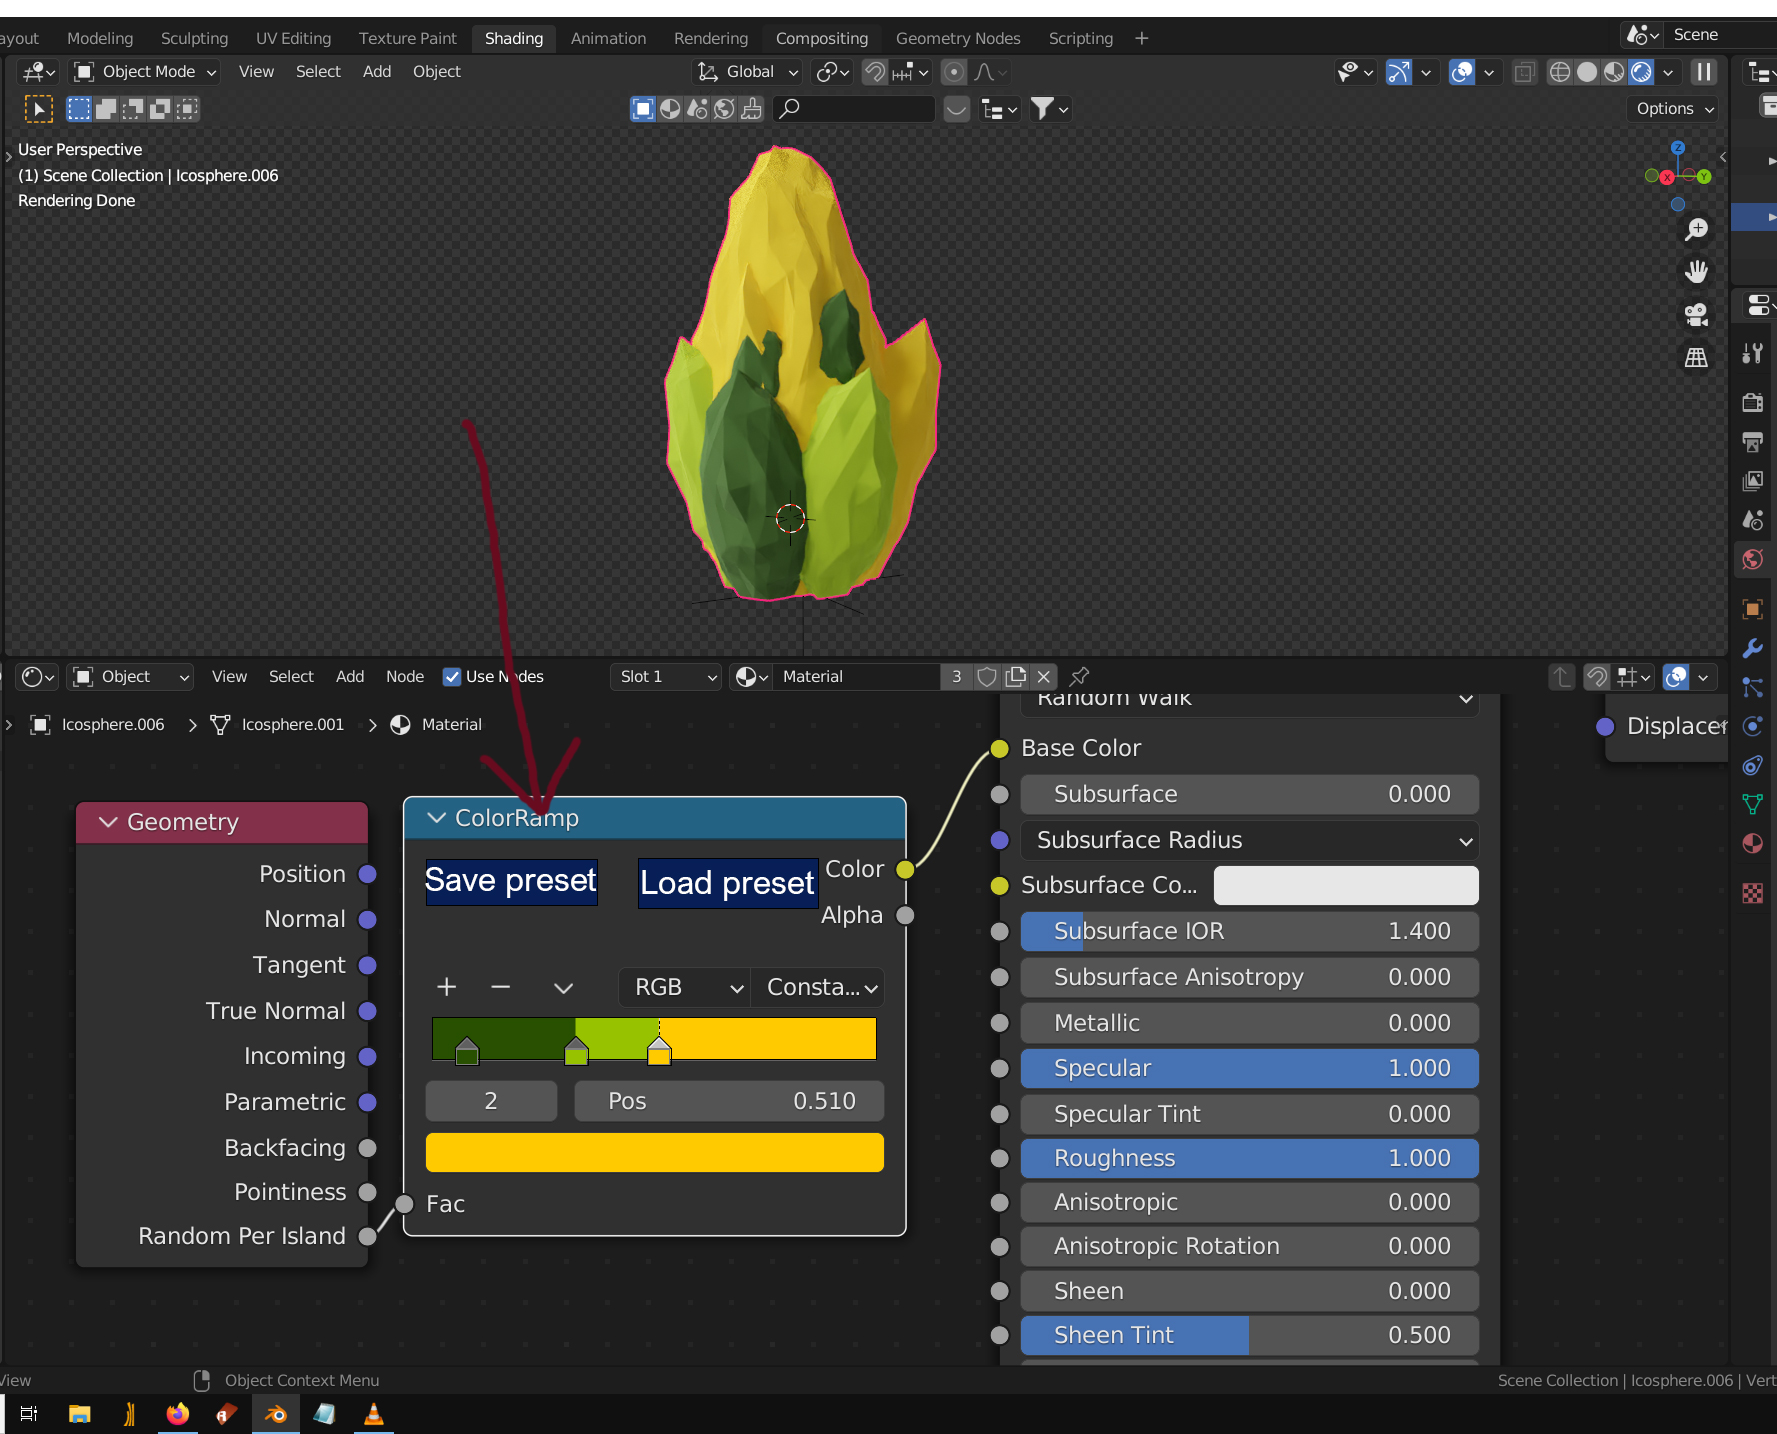This screenshot has height=1434, width=1777.
Task: Click new material duplicate icon
Action: coord(1015,676)
